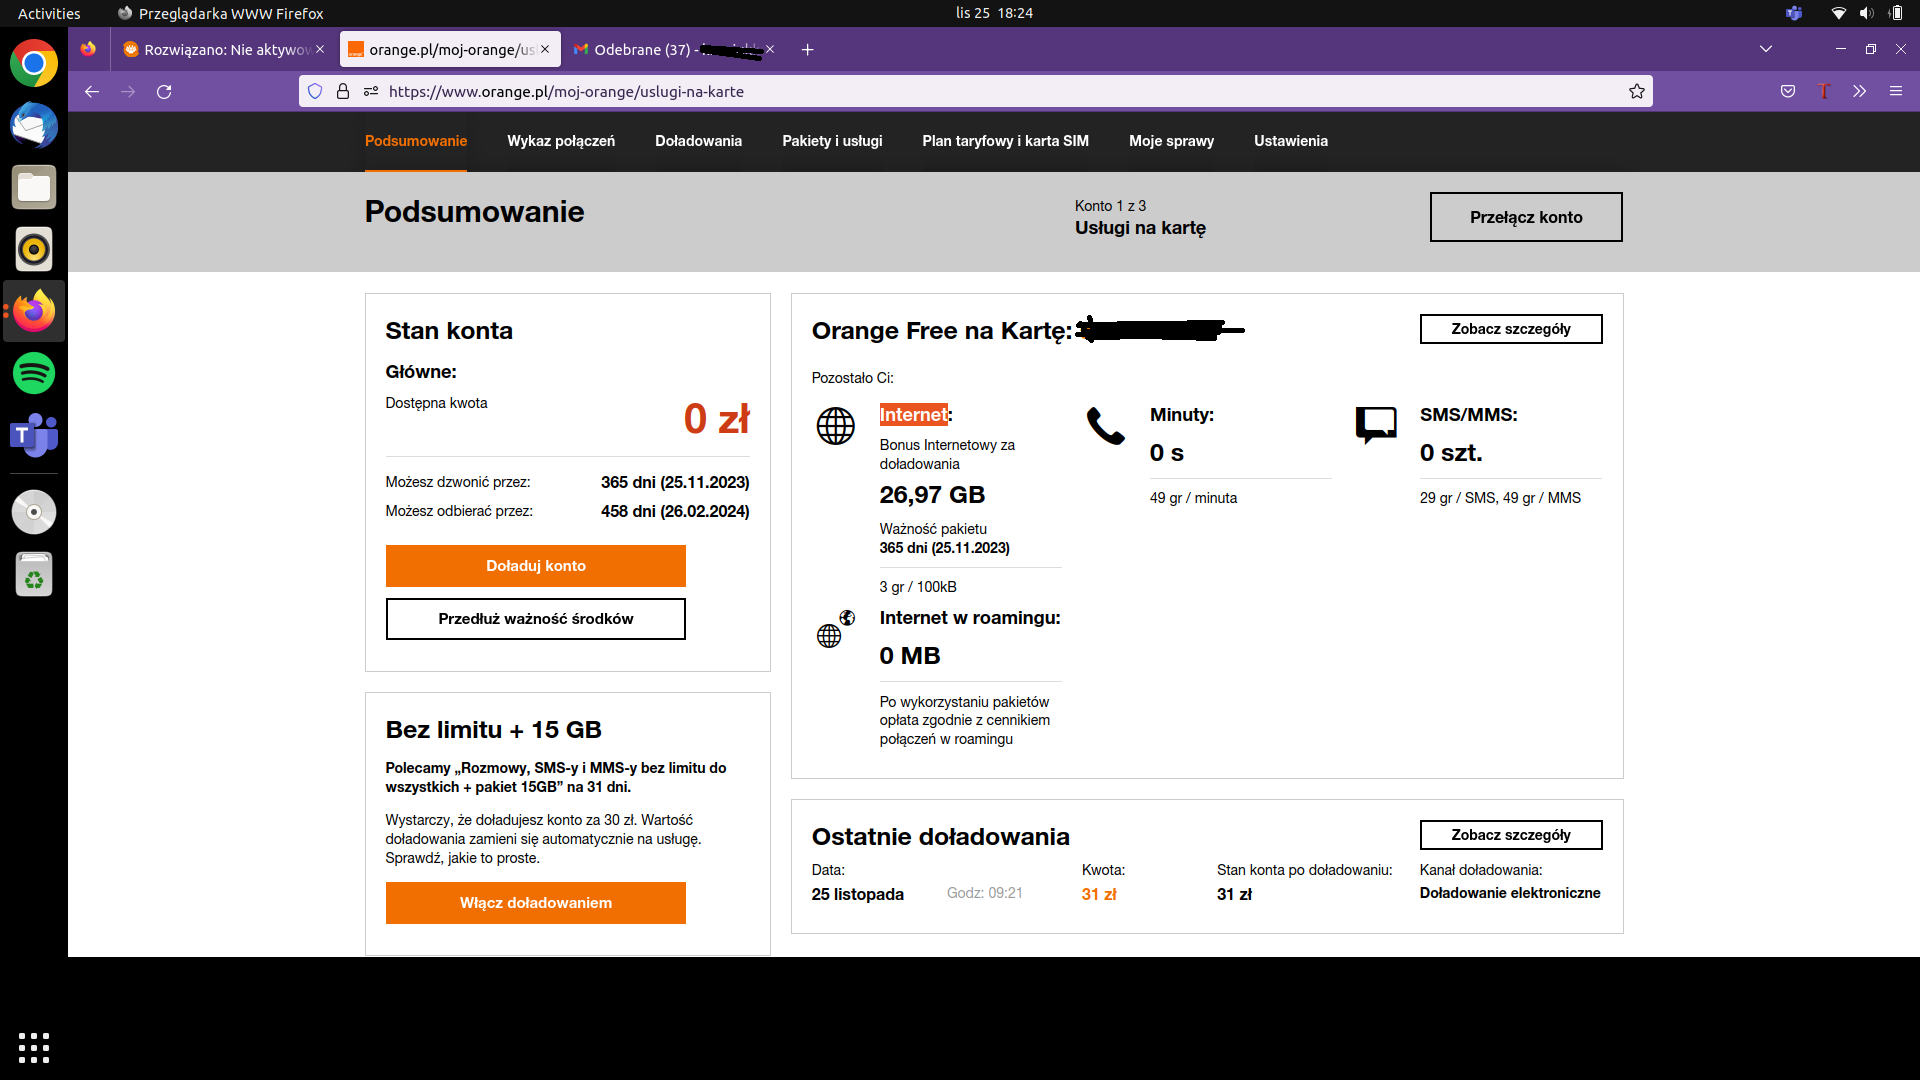Show more toolbar tools chevrons
Viewport: 1920px width, 1080px height.
click(1859, 91)
